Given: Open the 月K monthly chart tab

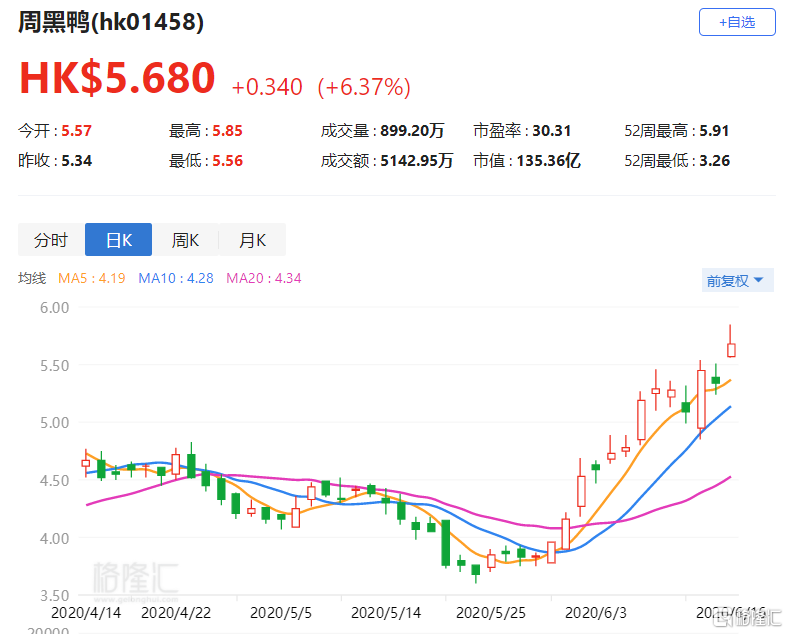Looking at the screenshot, I should coord(252,240).
